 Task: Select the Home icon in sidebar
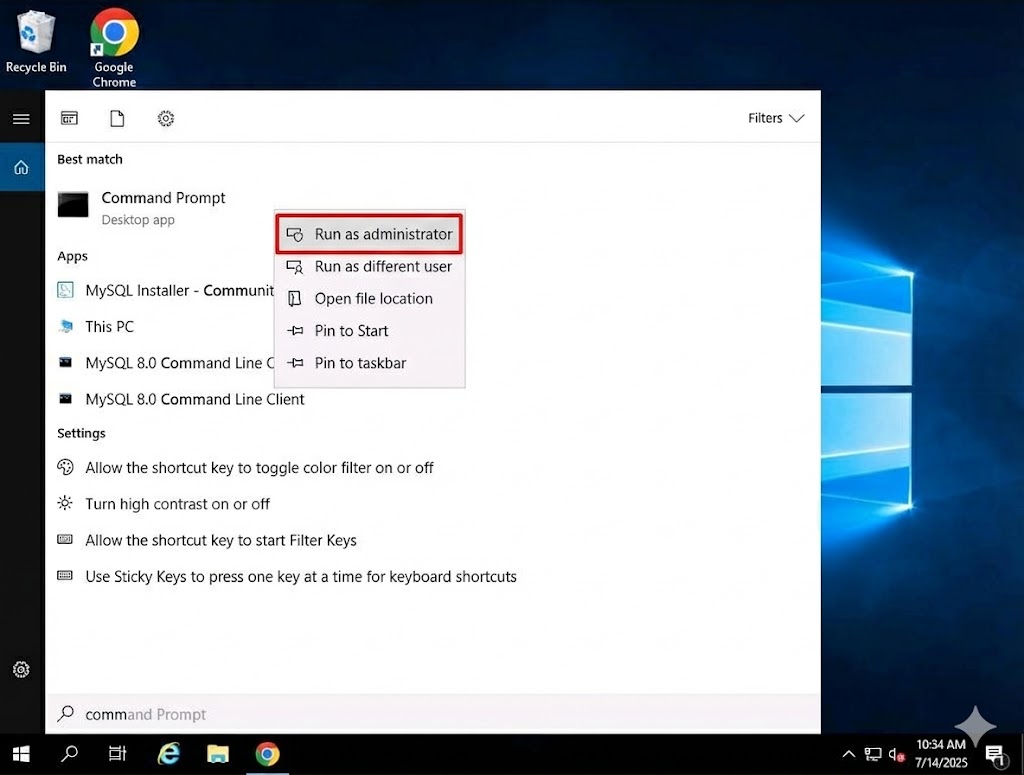pos(21,168)
